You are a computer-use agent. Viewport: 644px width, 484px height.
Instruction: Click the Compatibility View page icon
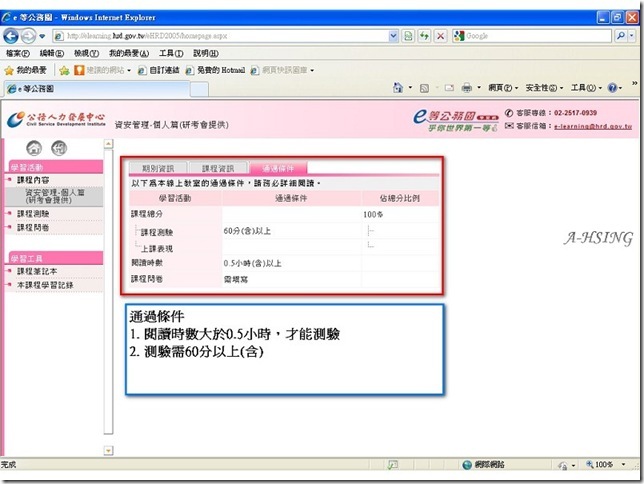coord(408,36)
